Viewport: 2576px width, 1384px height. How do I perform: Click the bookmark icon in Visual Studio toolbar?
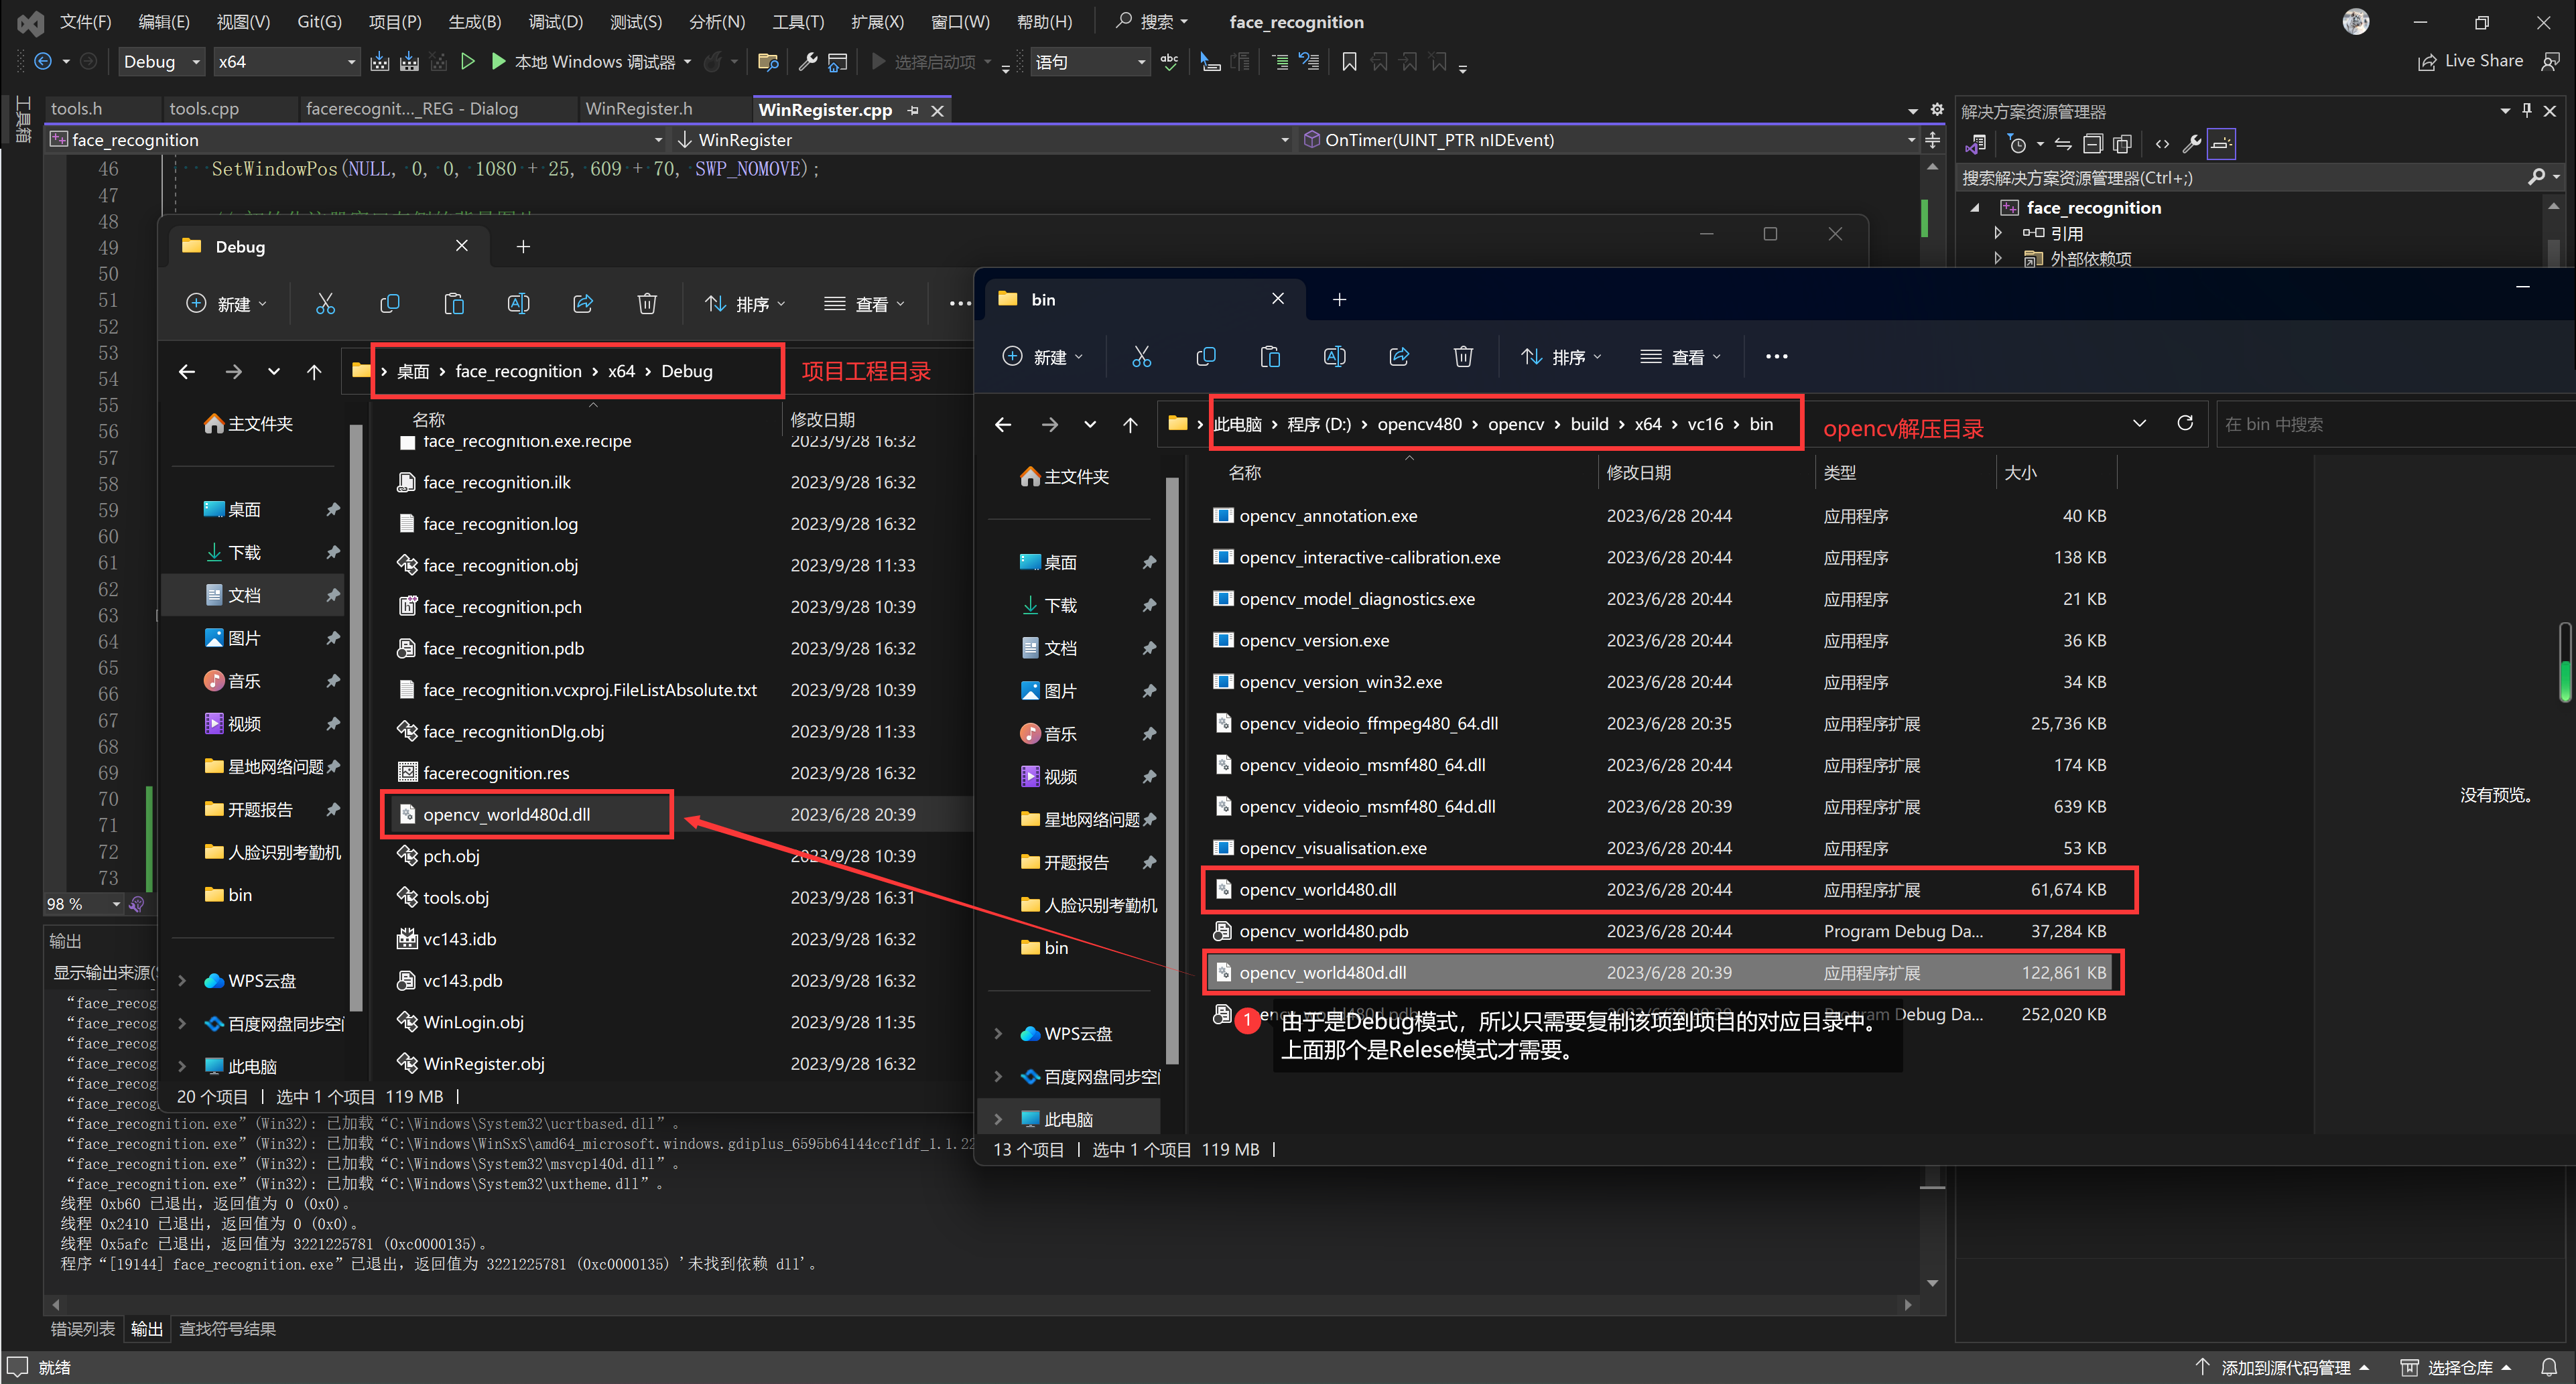pos(1349,62)
